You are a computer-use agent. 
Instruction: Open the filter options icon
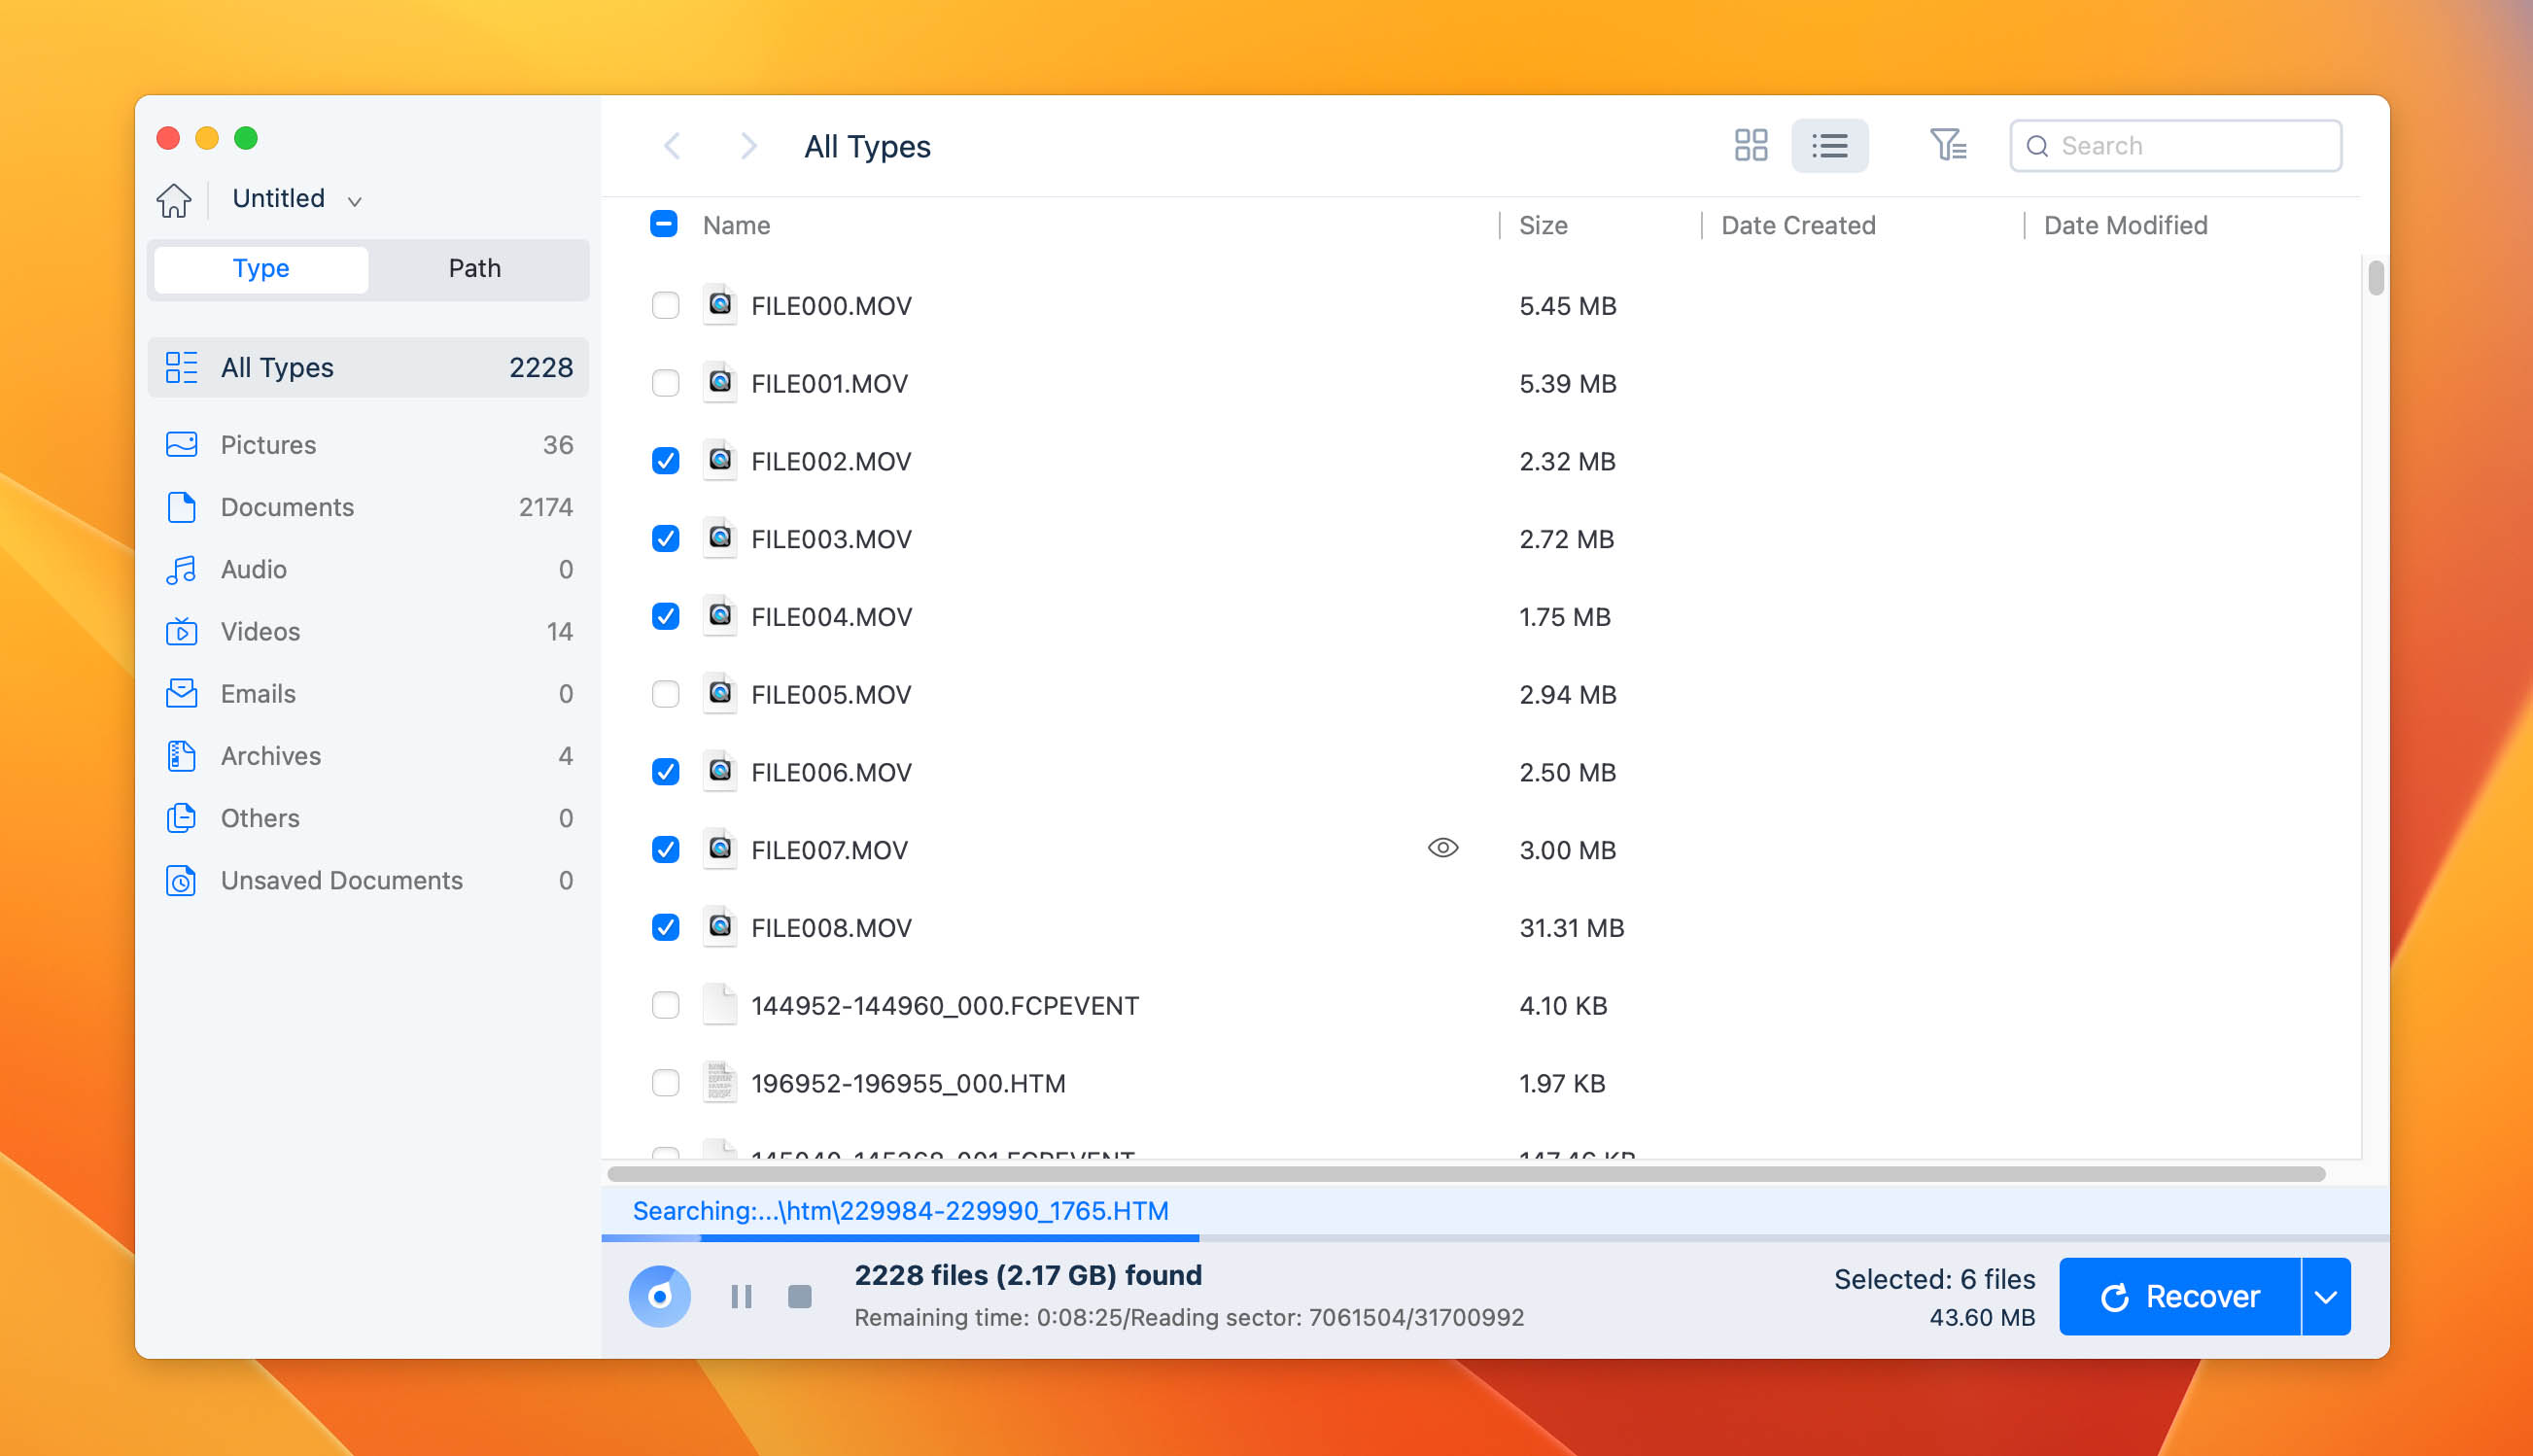(x=1947, y=145)
